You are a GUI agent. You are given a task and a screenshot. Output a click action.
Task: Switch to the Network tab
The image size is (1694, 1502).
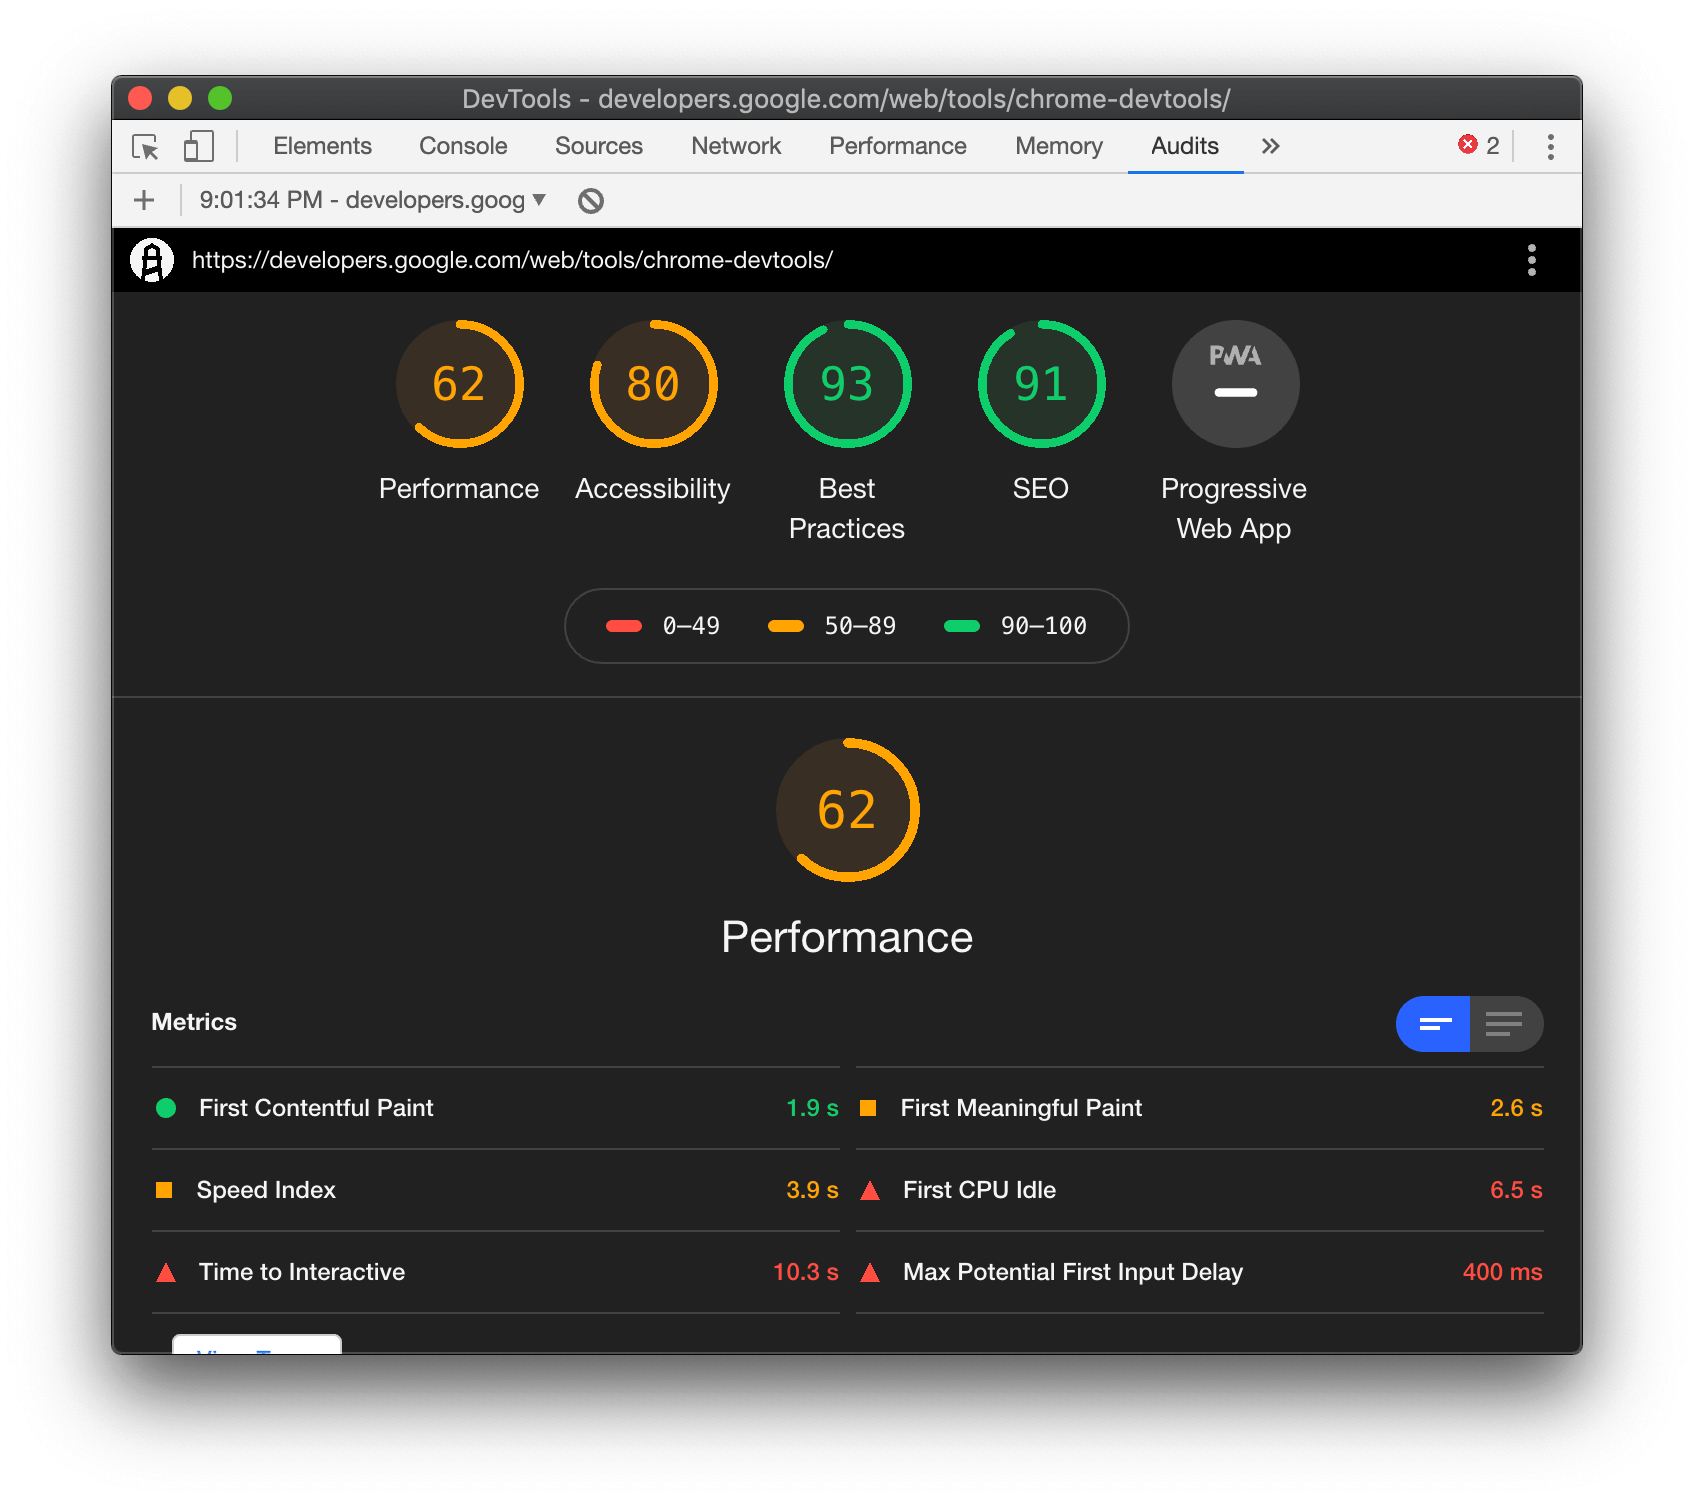click(x=736, y=146)
